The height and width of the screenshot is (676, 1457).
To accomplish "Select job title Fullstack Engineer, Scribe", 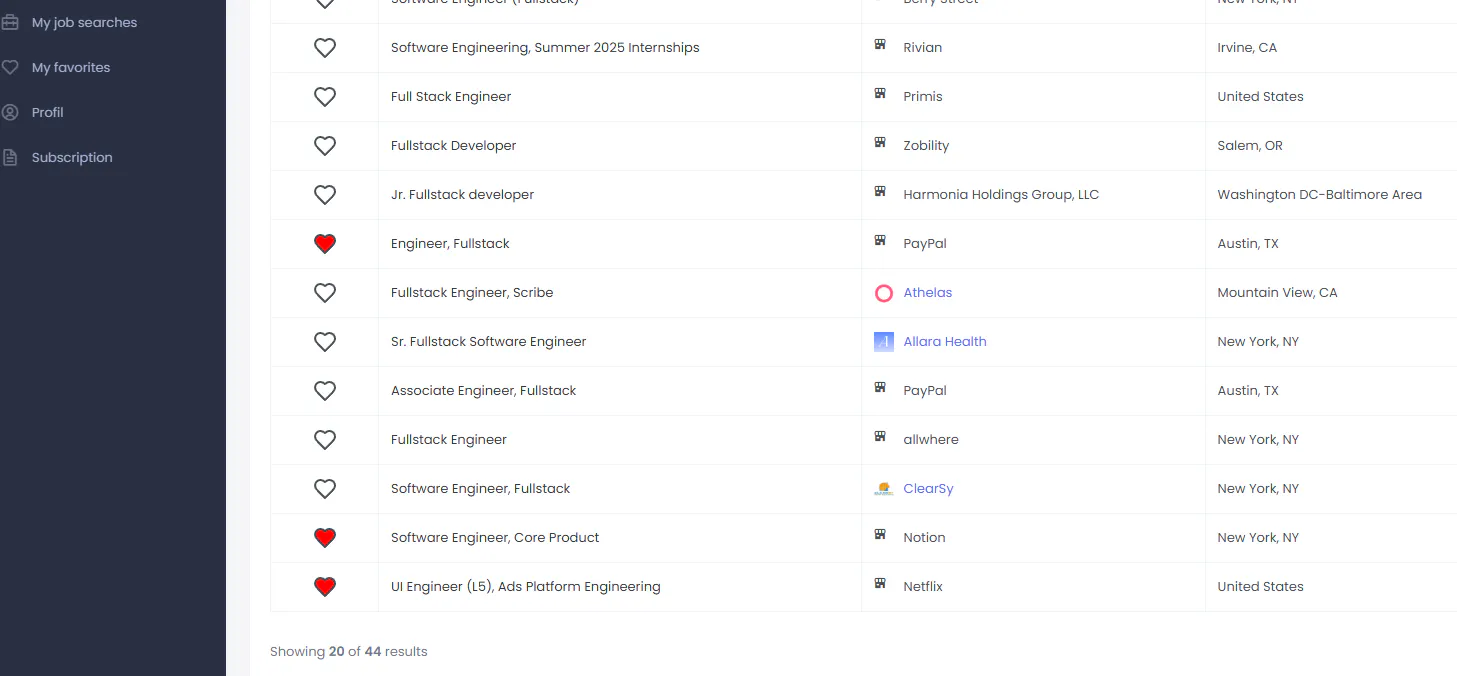I will pyautogui.click(x=472, y=292).
